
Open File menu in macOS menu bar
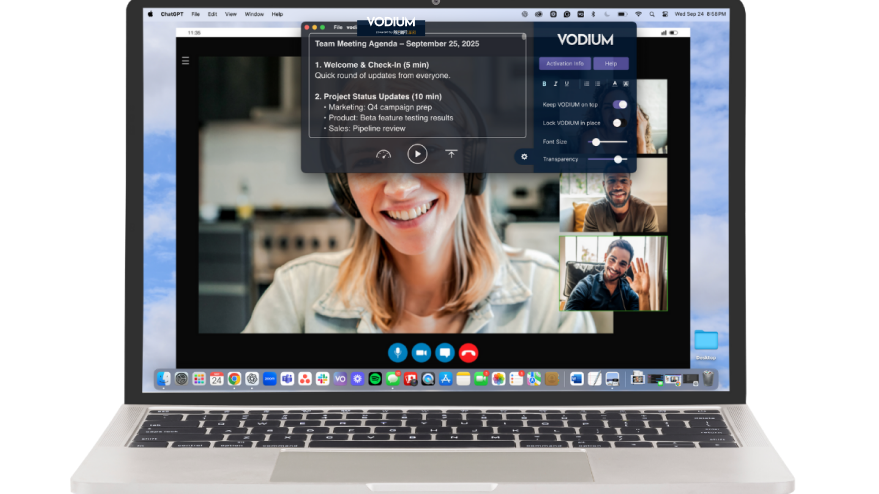195,14
